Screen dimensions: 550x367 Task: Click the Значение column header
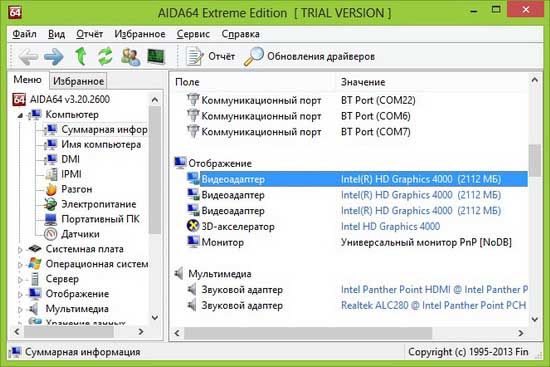click(x=363, y=82)
